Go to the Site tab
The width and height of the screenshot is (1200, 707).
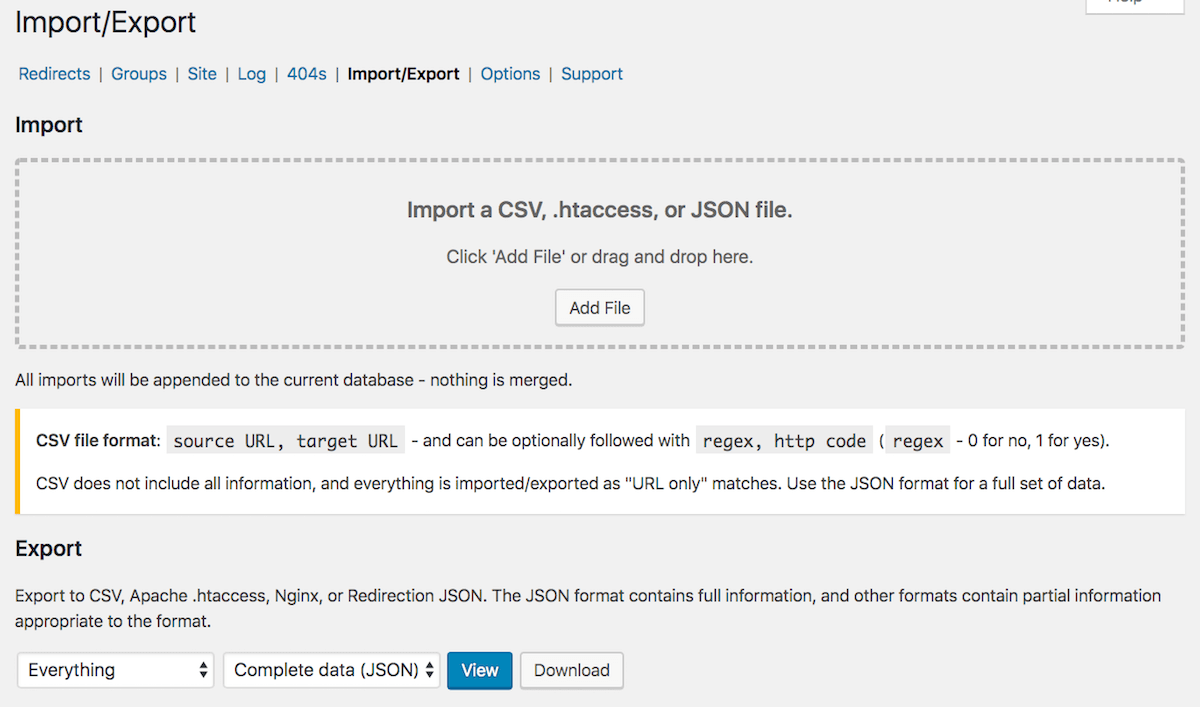click(x=202, y=74)
